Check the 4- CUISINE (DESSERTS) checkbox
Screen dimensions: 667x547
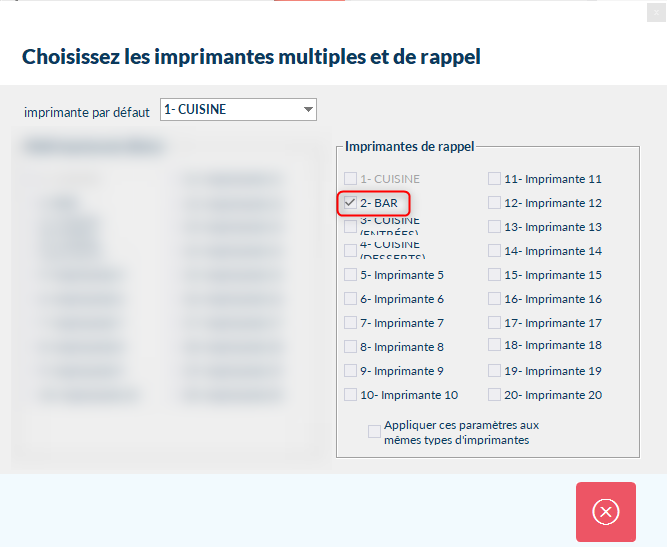pyautogui.click(x=350, y=251)
